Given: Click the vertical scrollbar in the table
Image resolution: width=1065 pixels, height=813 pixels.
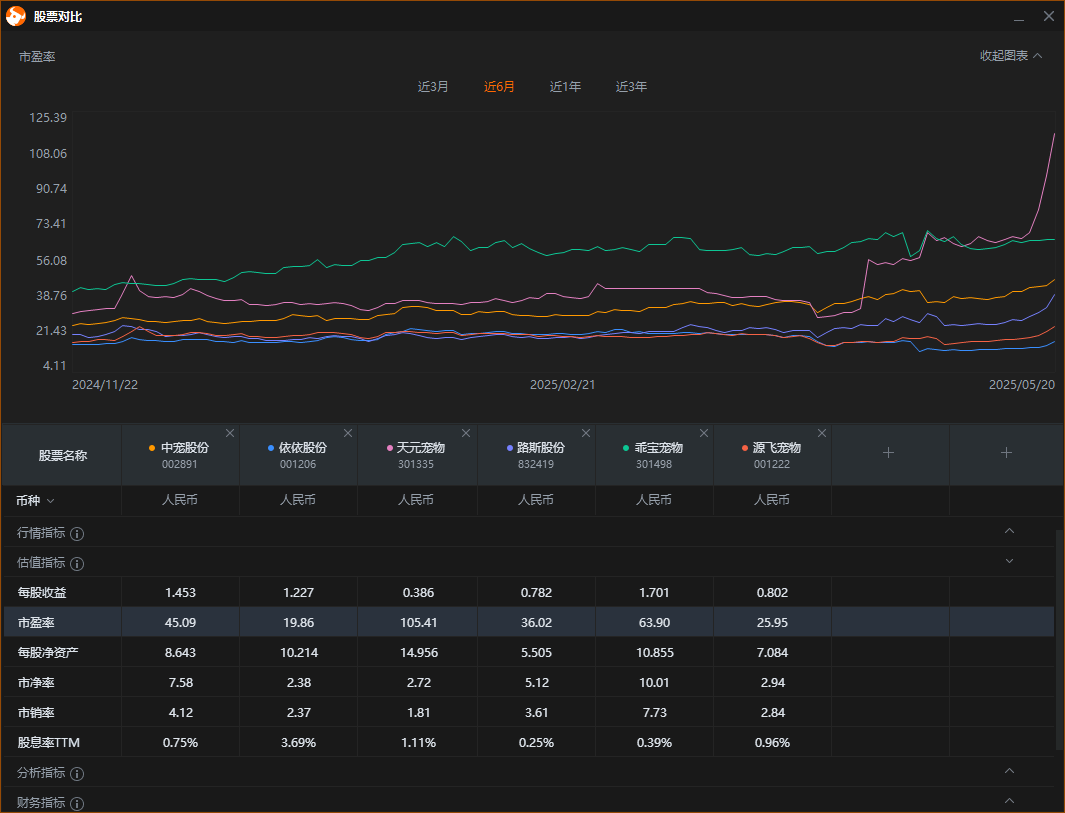Looking at the screenshot, I should click(x=1059, y=640).
